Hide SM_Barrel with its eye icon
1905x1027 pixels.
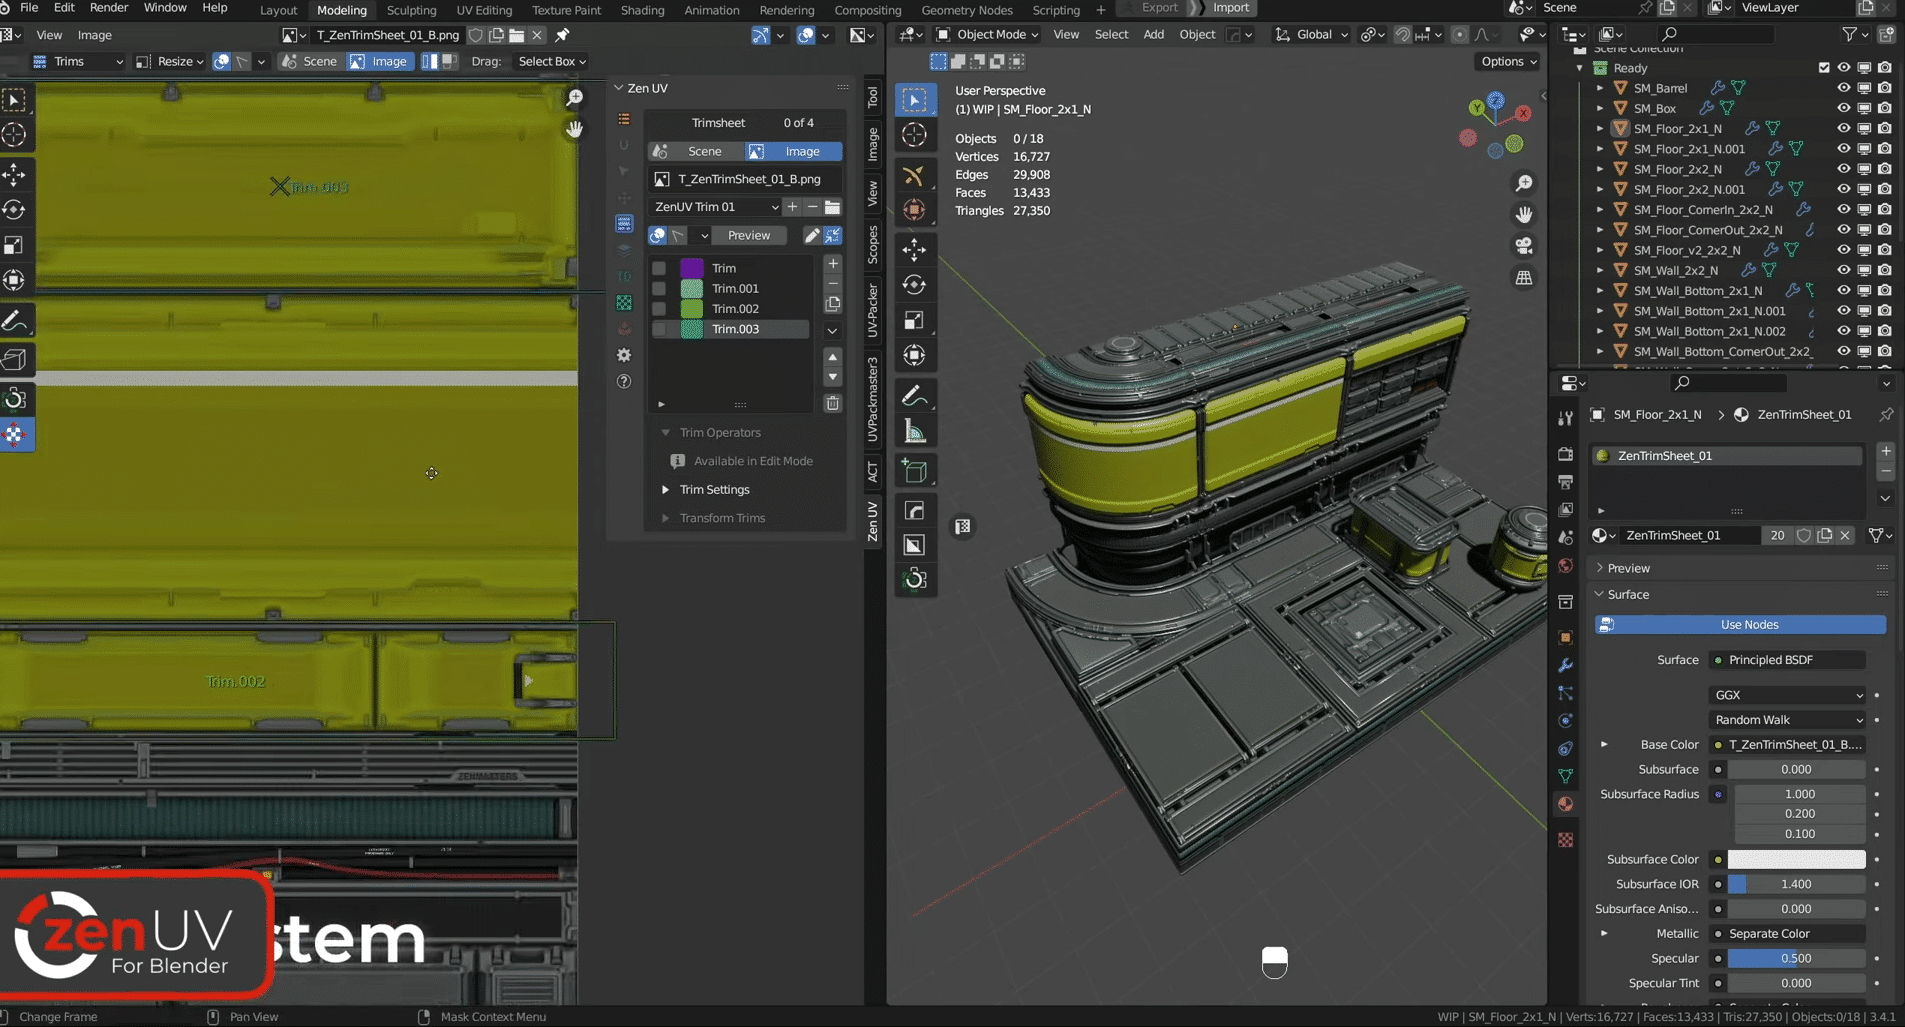1843,88
